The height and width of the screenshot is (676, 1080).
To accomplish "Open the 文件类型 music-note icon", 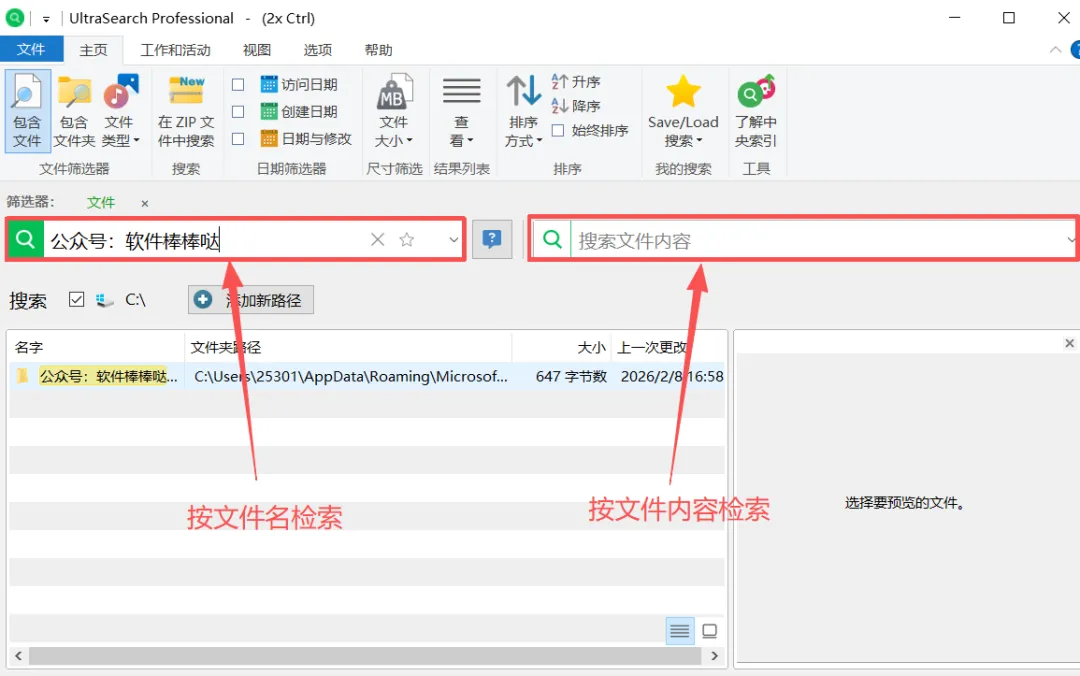I will click(121, 92).
